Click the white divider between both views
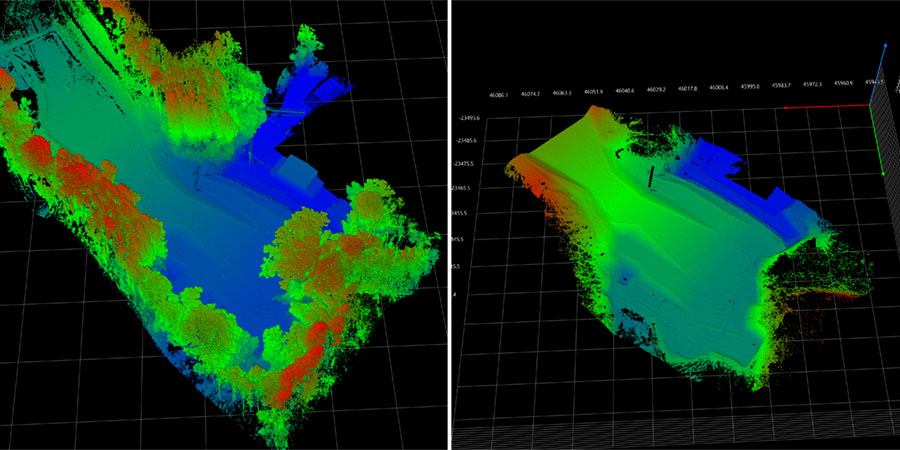The image size is (900, 450). coord(450,225)
